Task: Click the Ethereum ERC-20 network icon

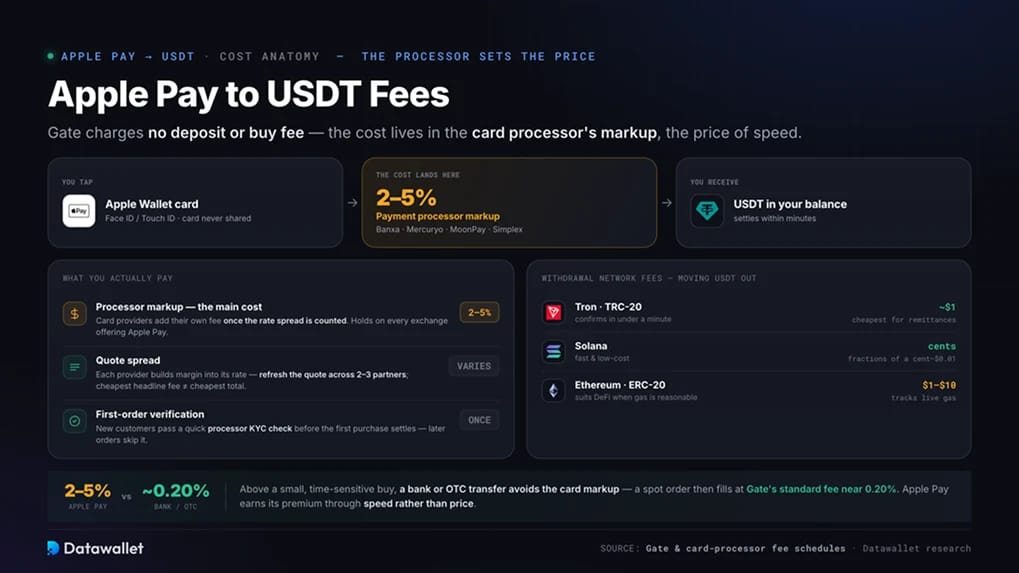Action: 554,390
